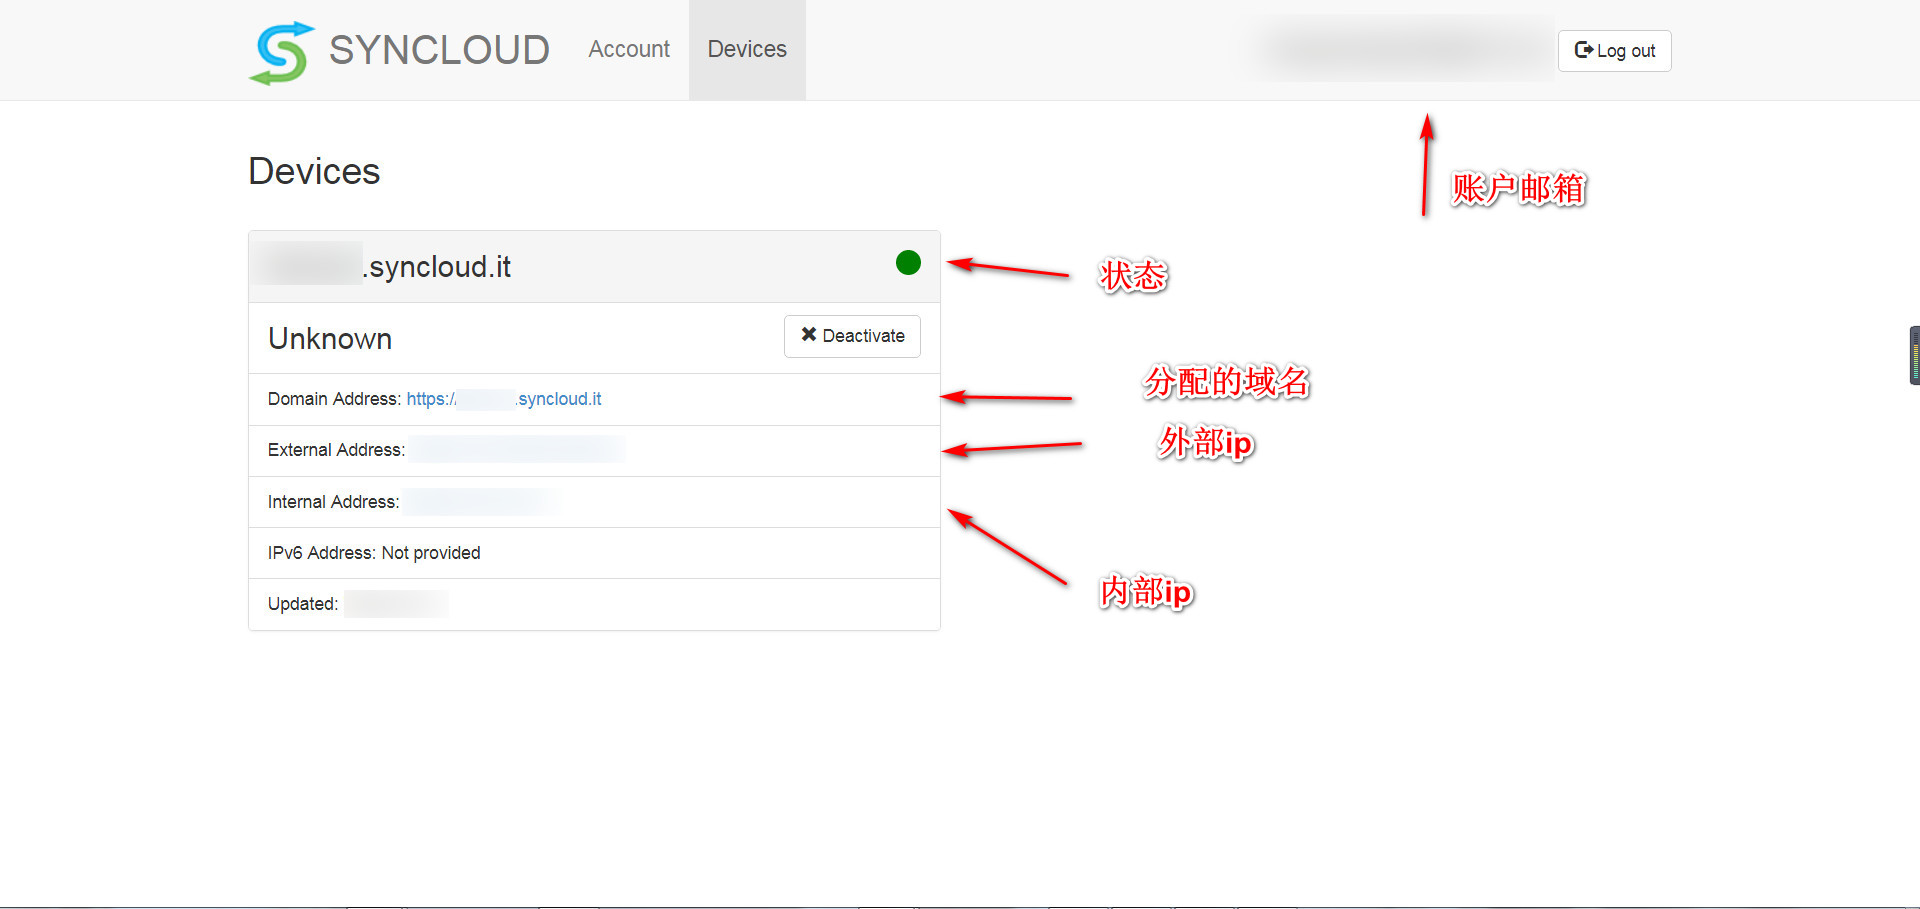This screenshot has width=1920, height=909.
Task: Click the Domain Address label
Action: [334, 399]
